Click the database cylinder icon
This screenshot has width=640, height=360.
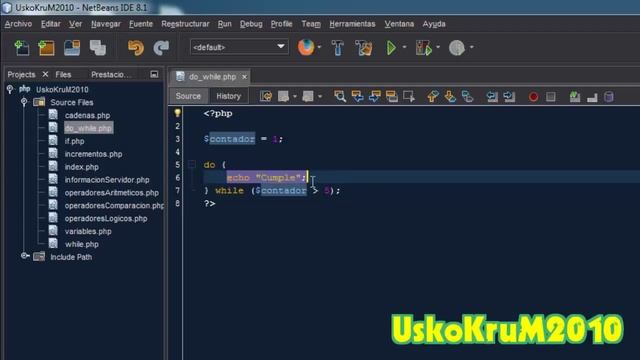click(x=609, y=97)
